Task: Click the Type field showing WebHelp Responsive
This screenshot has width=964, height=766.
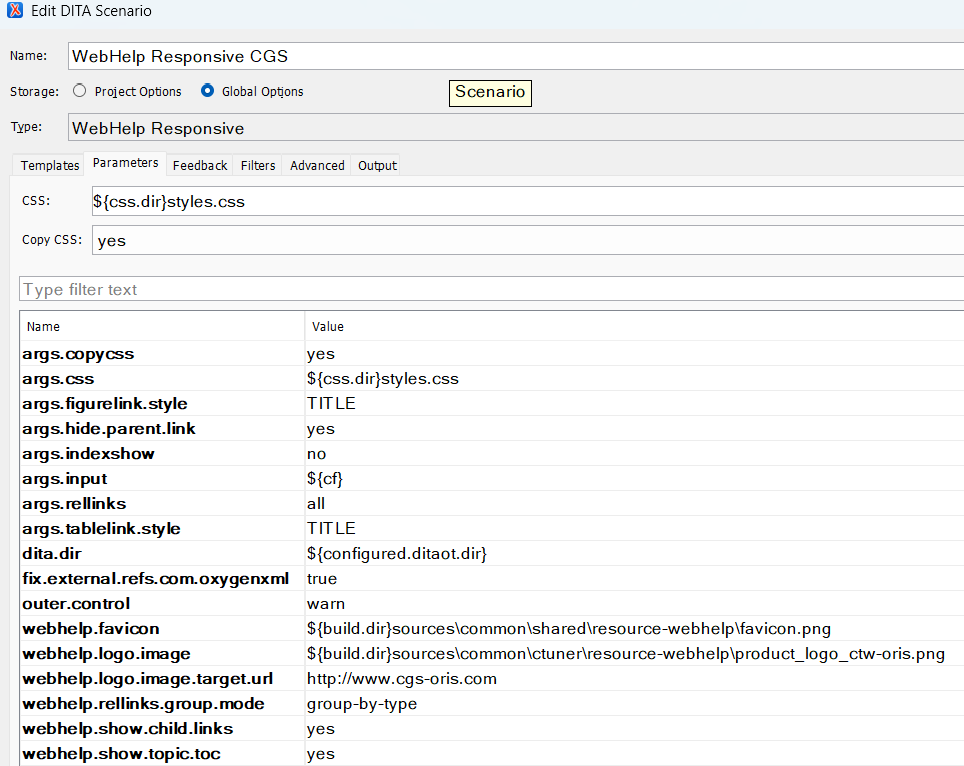Action: [516, 128]
